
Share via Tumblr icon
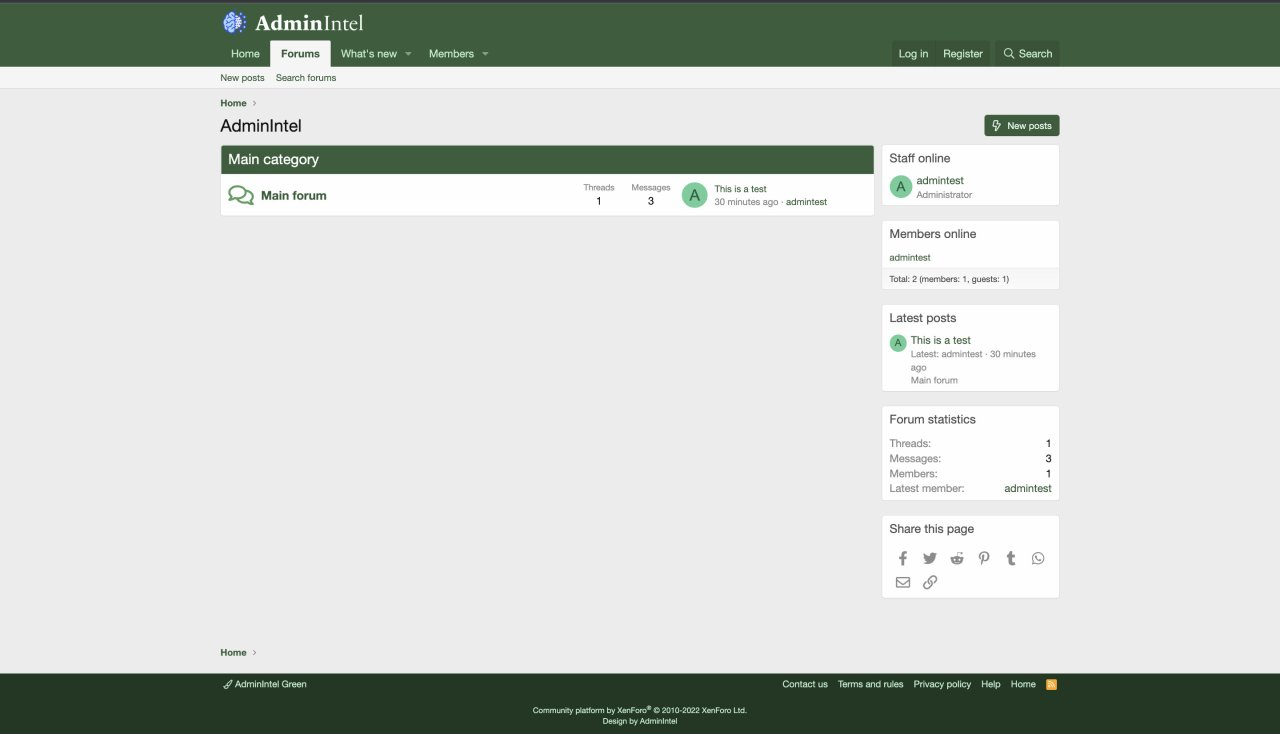click(x=1011, y=558)
